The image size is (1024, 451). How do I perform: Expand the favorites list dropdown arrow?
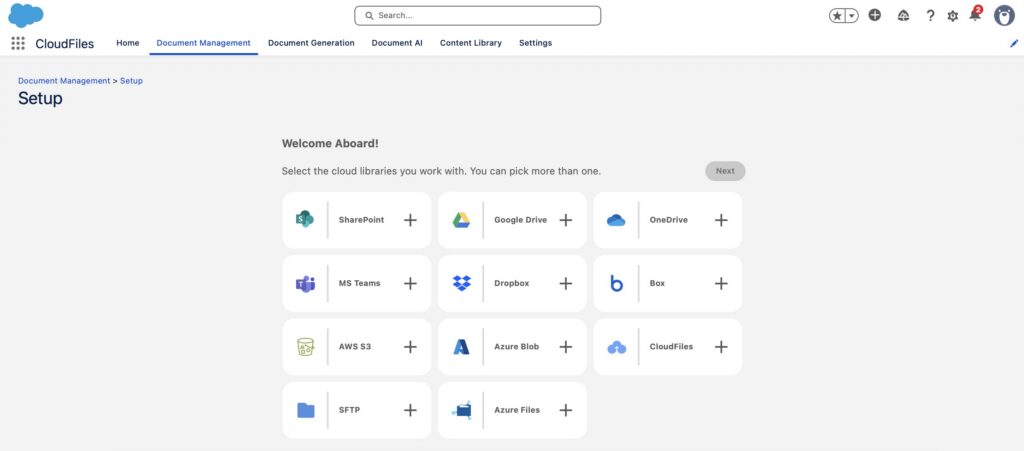(852, 16)
